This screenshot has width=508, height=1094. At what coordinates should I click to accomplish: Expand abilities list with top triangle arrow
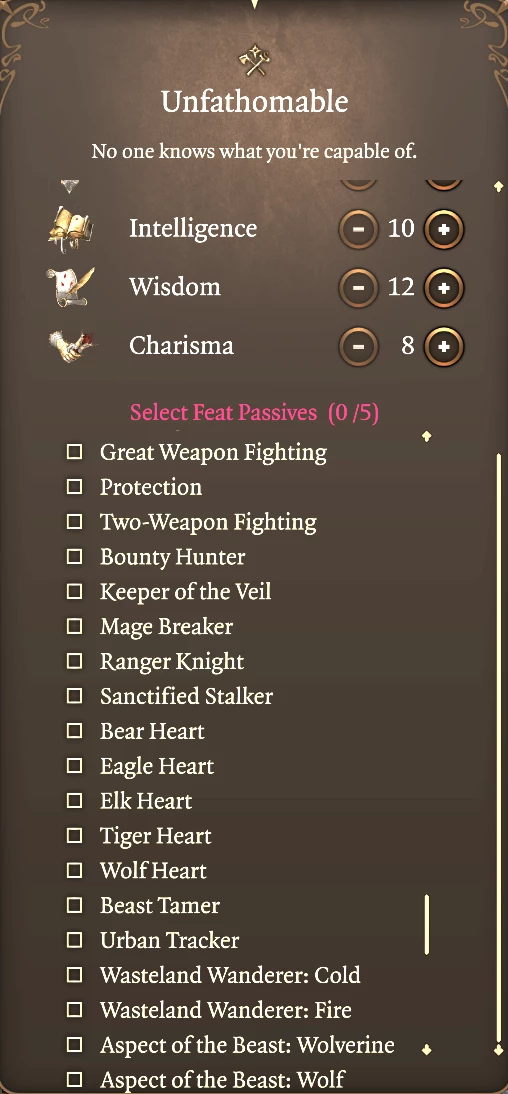pyautogui.click(x=70, y=186)
